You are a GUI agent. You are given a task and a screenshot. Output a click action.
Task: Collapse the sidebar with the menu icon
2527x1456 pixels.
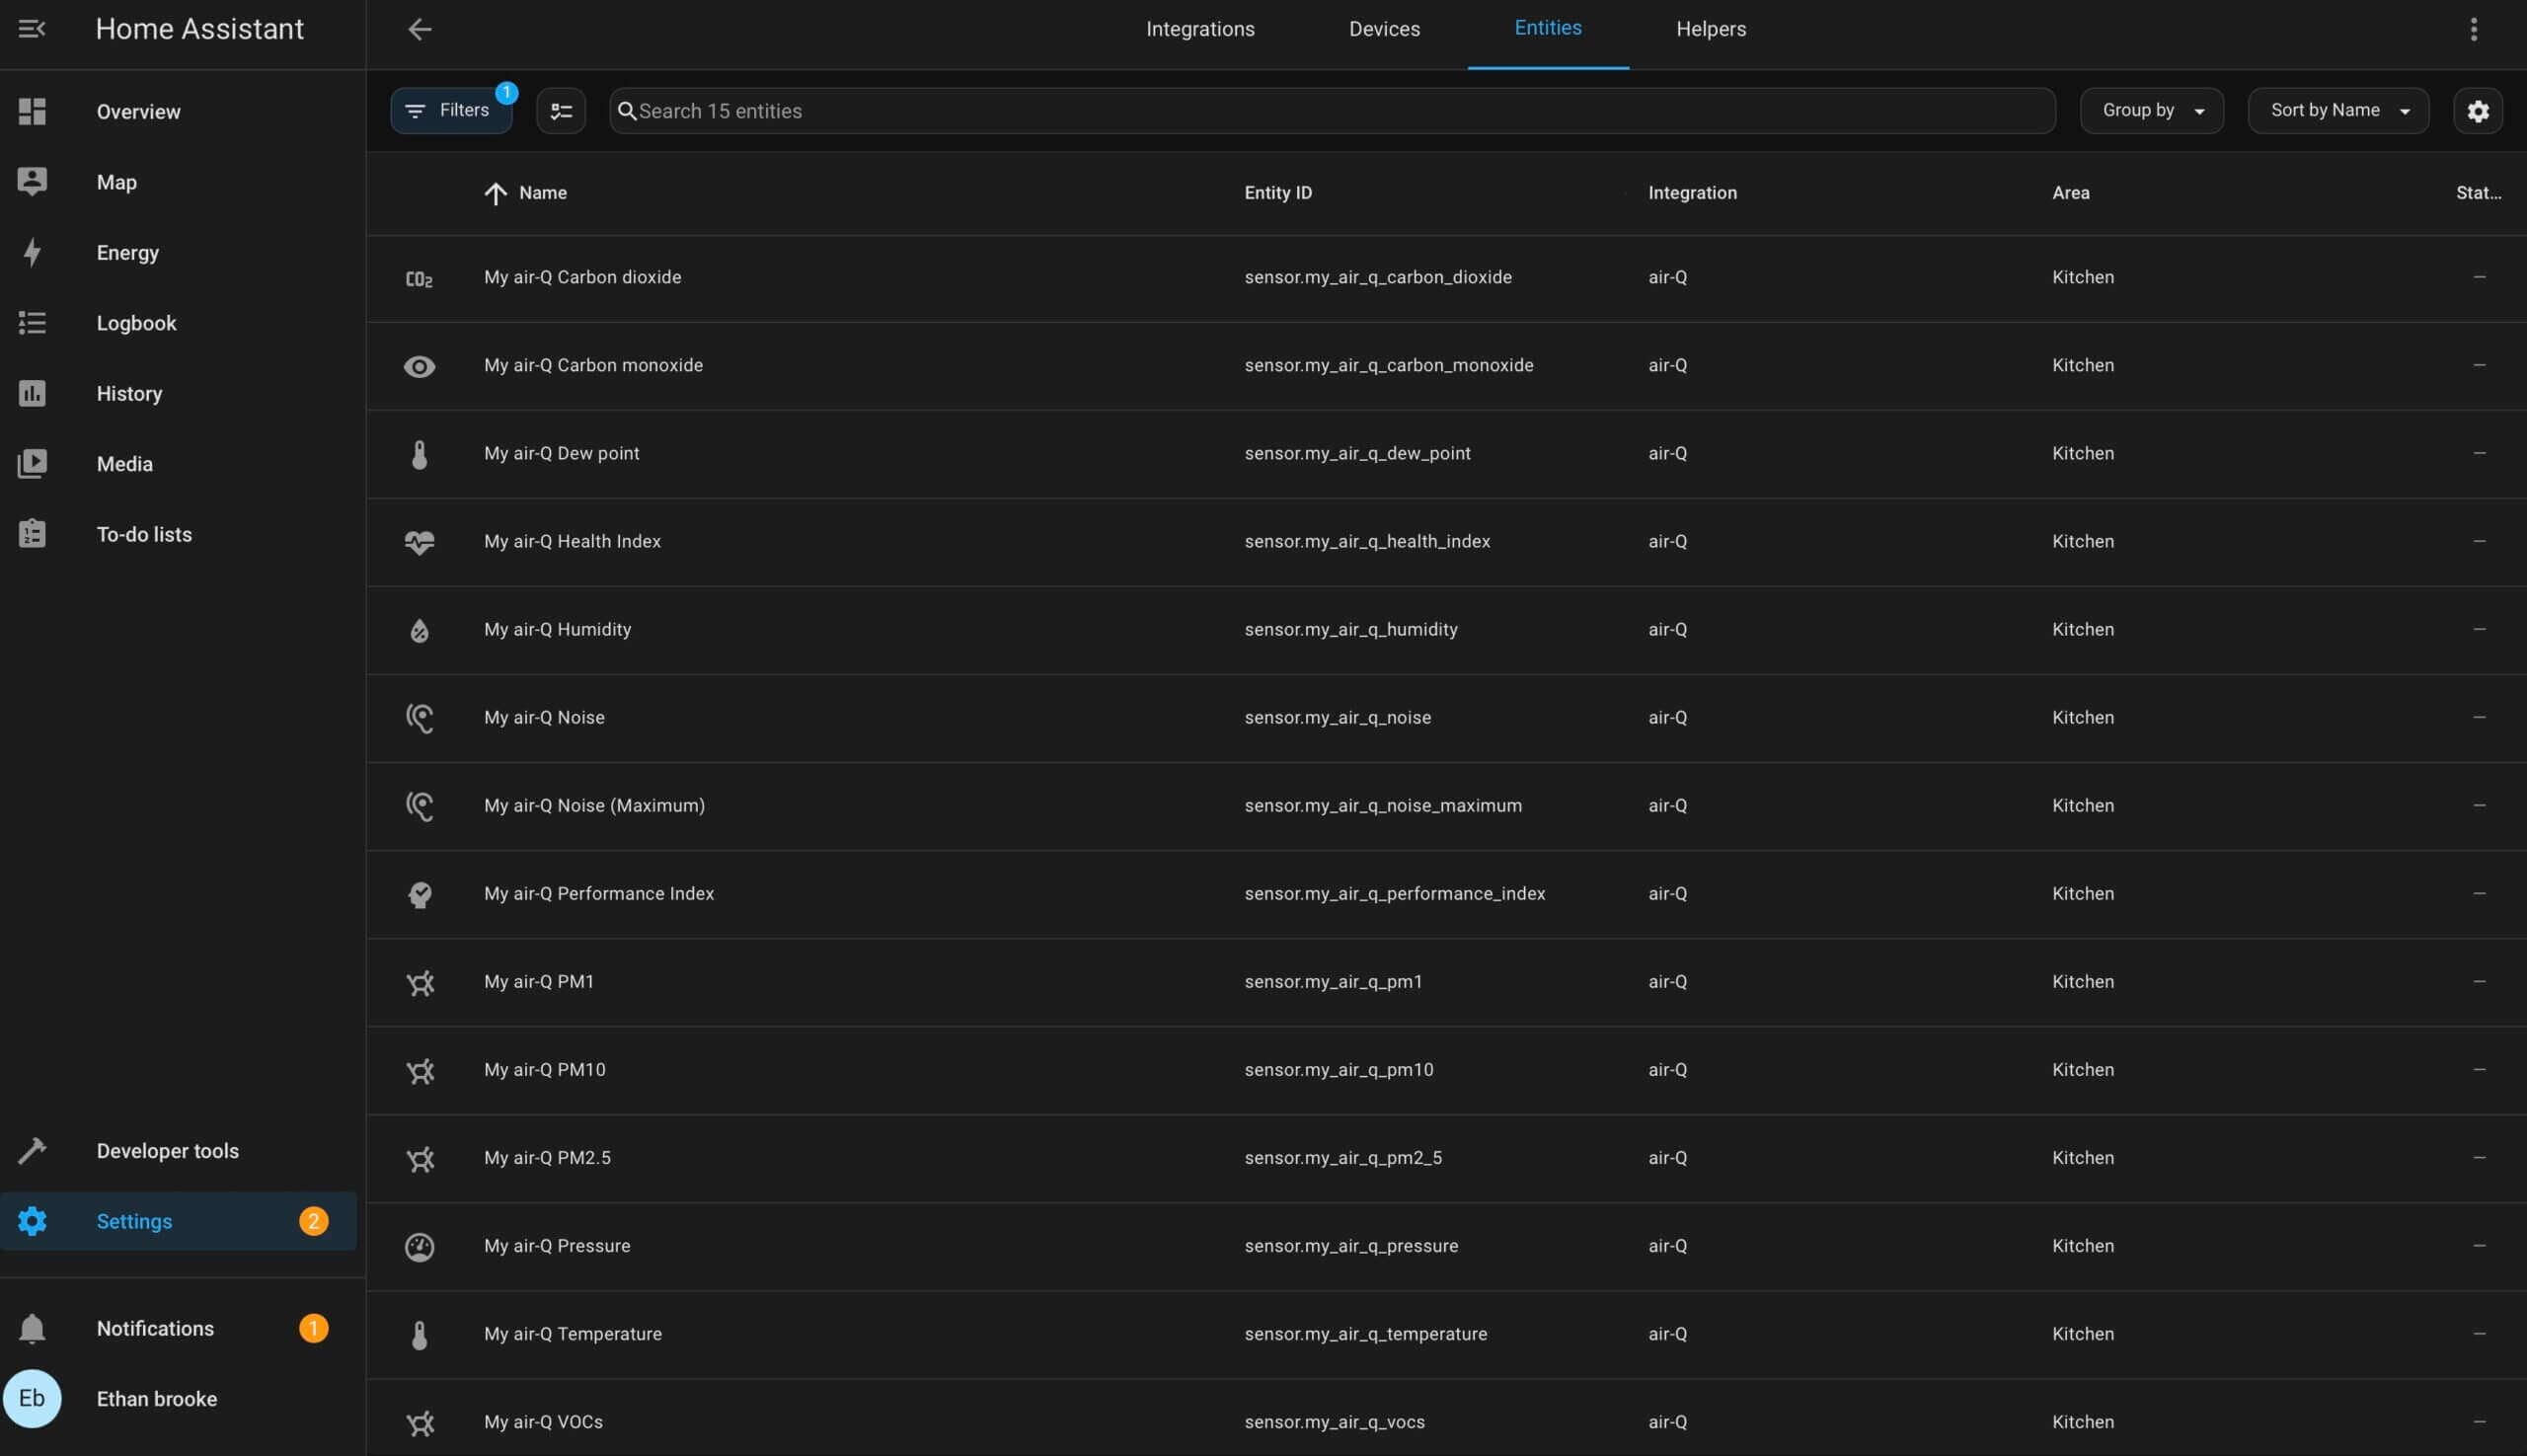[32, 29]
